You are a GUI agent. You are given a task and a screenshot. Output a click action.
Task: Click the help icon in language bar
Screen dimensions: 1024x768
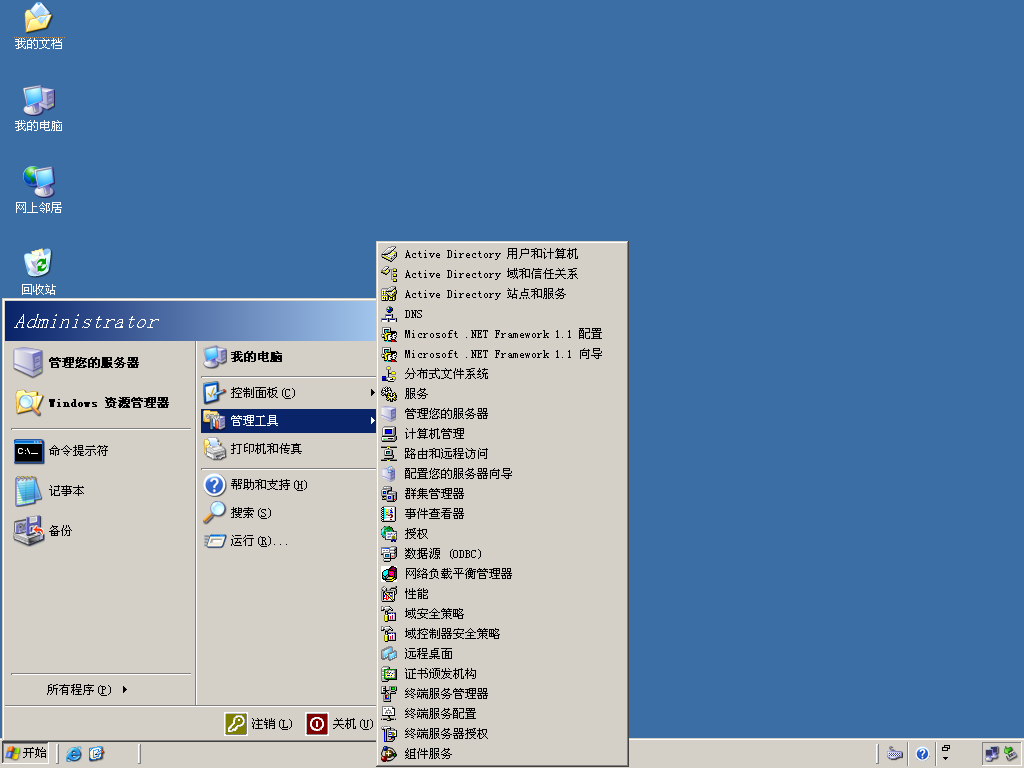click(922, 754)
